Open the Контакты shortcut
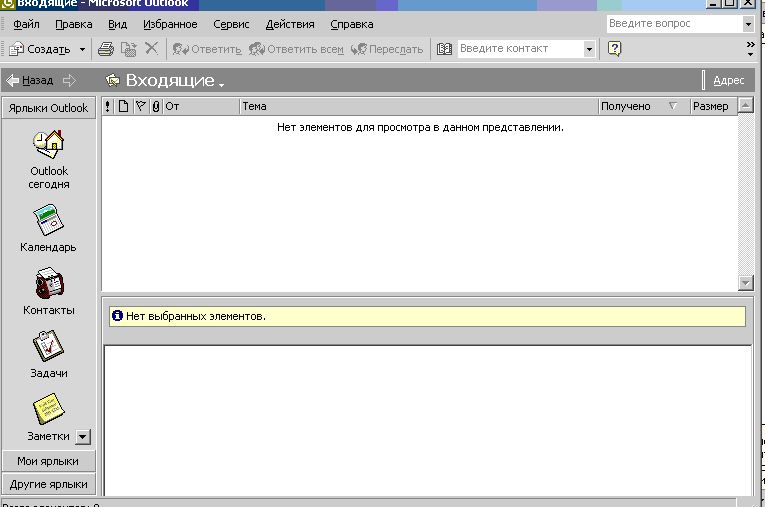The width and height of the screenshot is (765, 507). click(49, 291)
